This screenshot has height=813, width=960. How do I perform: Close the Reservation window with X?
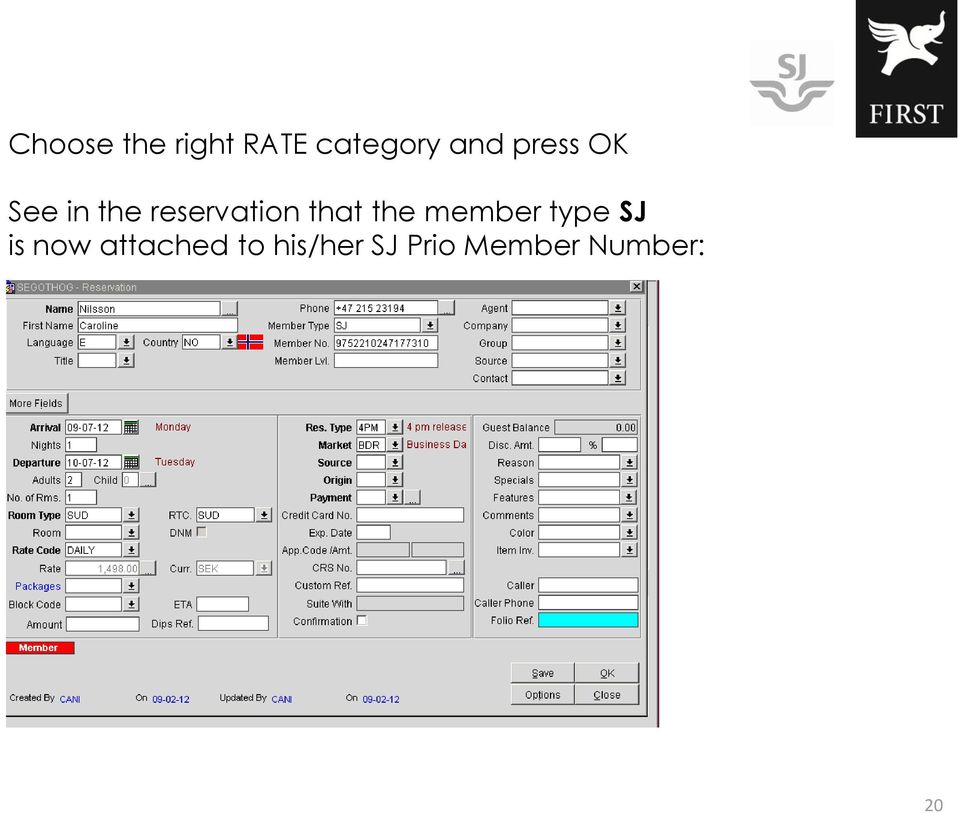coord(637,287)
